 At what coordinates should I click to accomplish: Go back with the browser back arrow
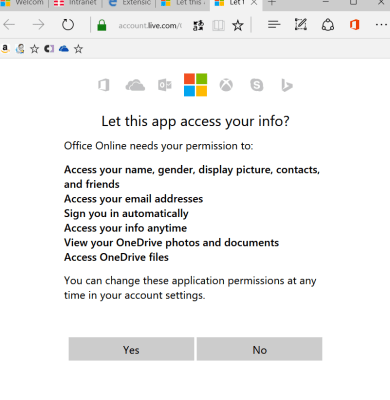(x=9, y=25)
